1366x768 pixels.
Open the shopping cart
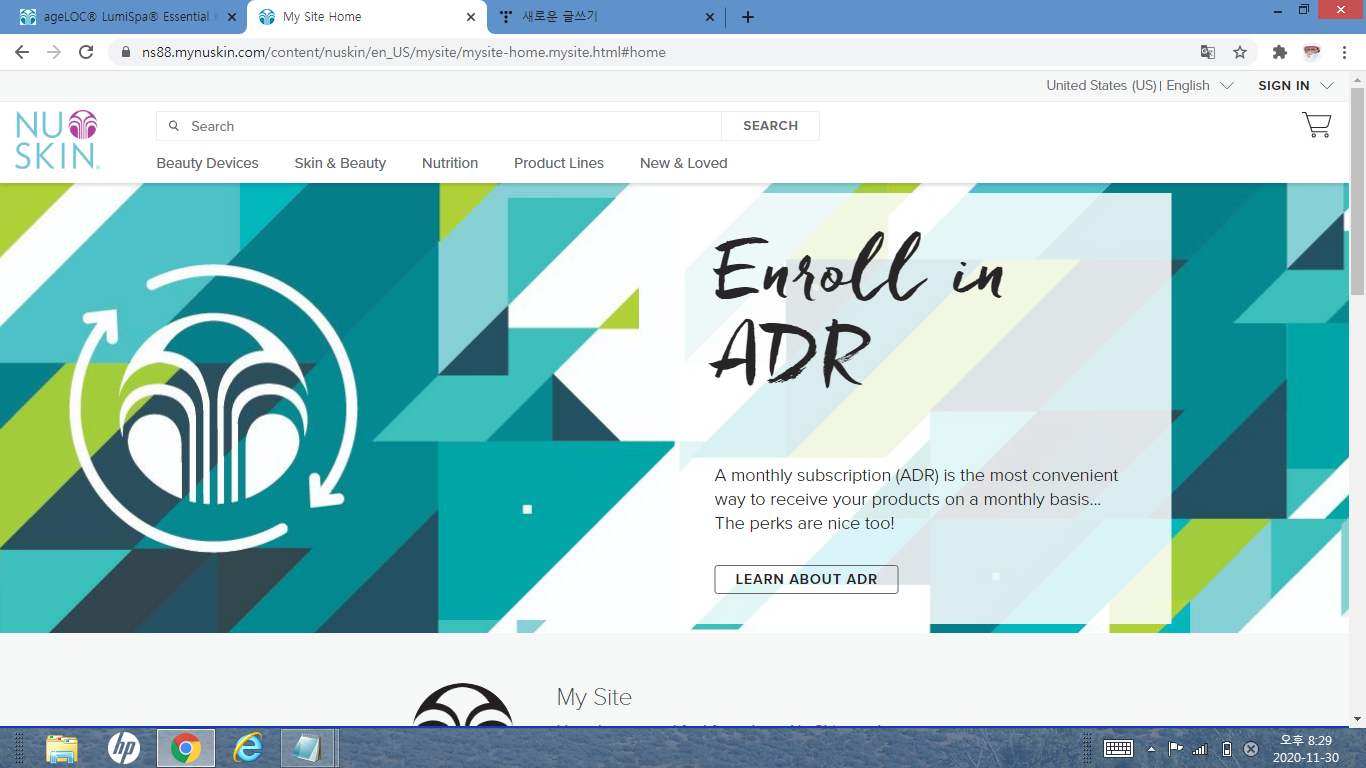pyautogui.click(x=1317, y=125)
